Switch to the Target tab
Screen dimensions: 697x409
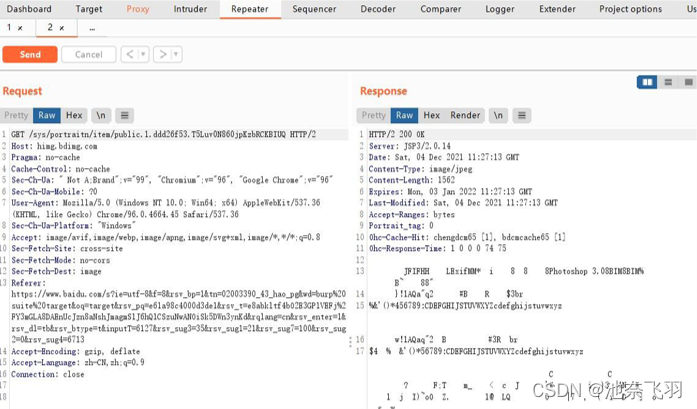pos(89,9)
